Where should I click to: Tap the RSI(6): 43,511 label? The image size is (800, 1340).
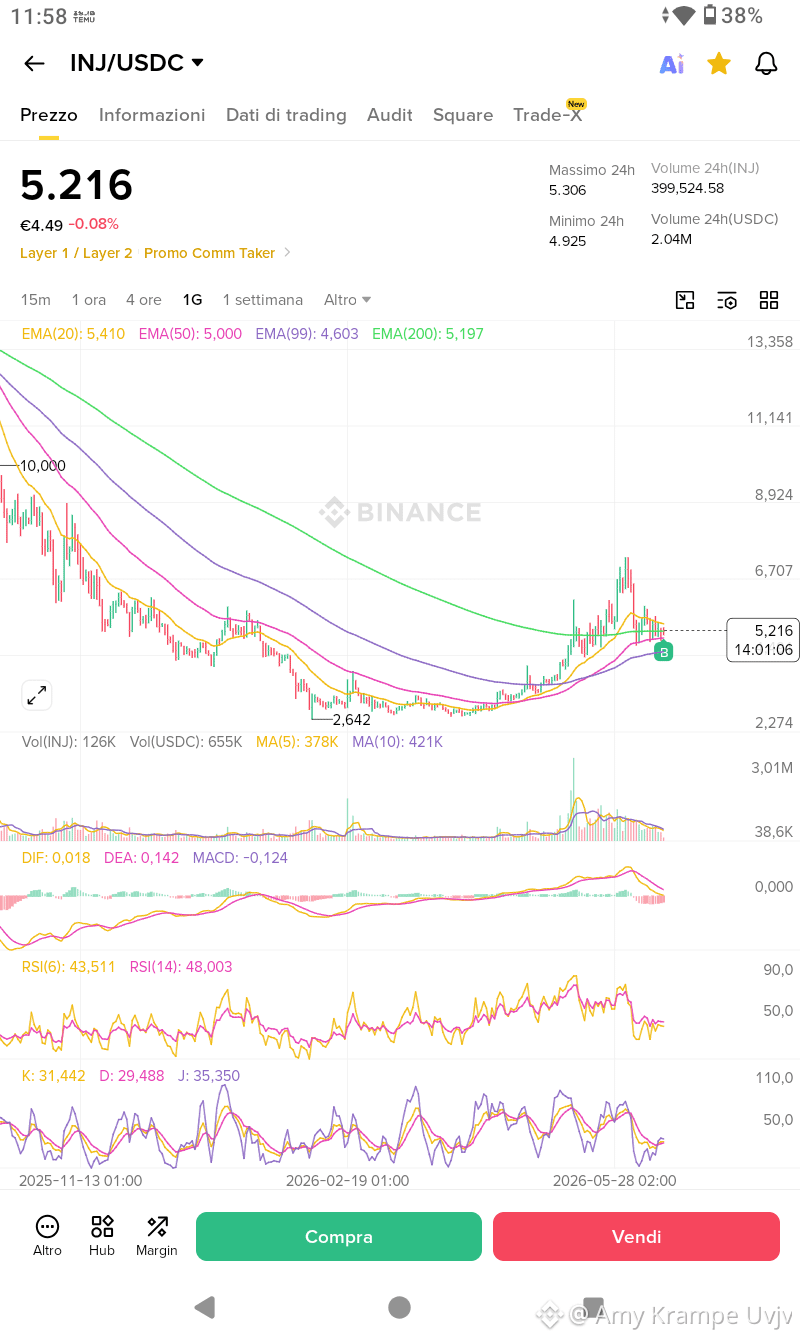pos(69,967)
